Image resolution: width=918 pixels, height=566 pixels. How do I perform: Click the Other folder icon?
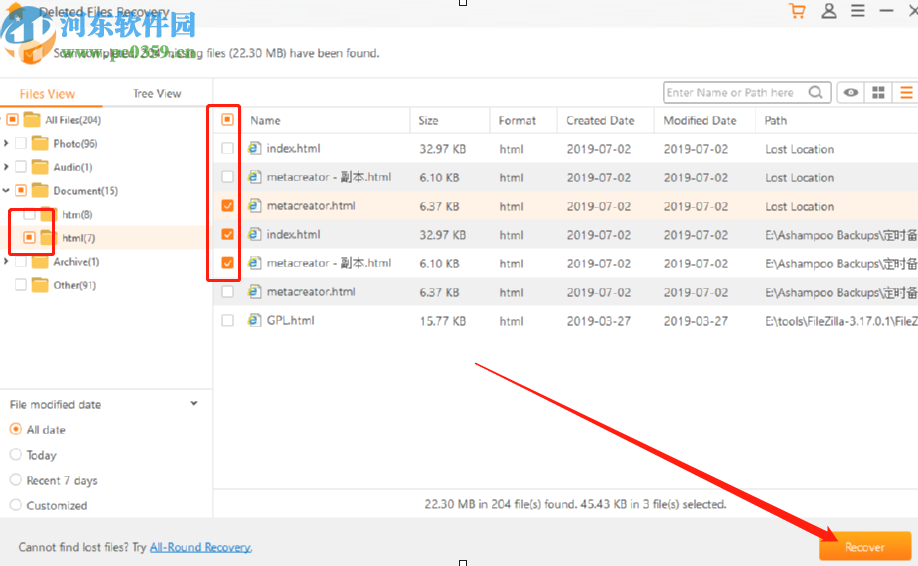point(40,285)
